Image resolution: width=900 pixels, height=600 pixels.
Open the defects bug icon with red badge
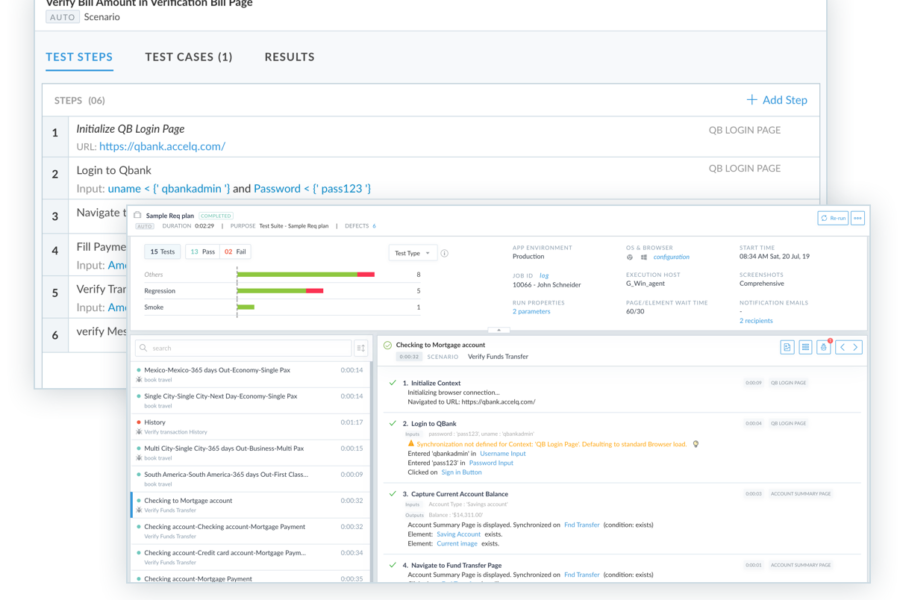tap(823, 347)
